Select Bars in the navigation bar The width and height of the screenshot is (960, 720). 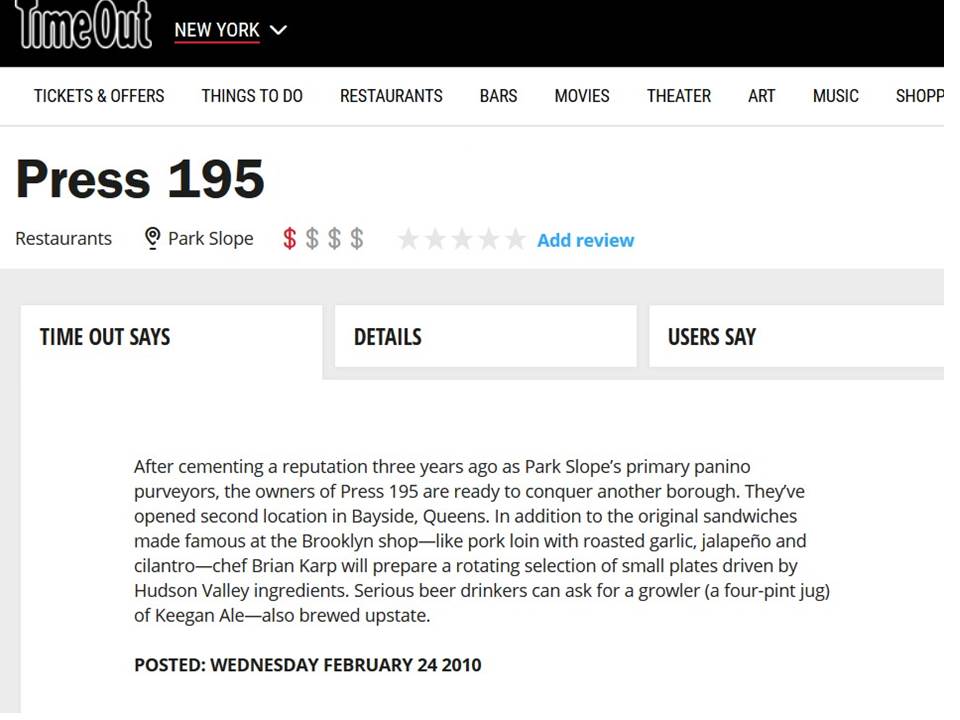pyautogui.click(x=498, y=96)
